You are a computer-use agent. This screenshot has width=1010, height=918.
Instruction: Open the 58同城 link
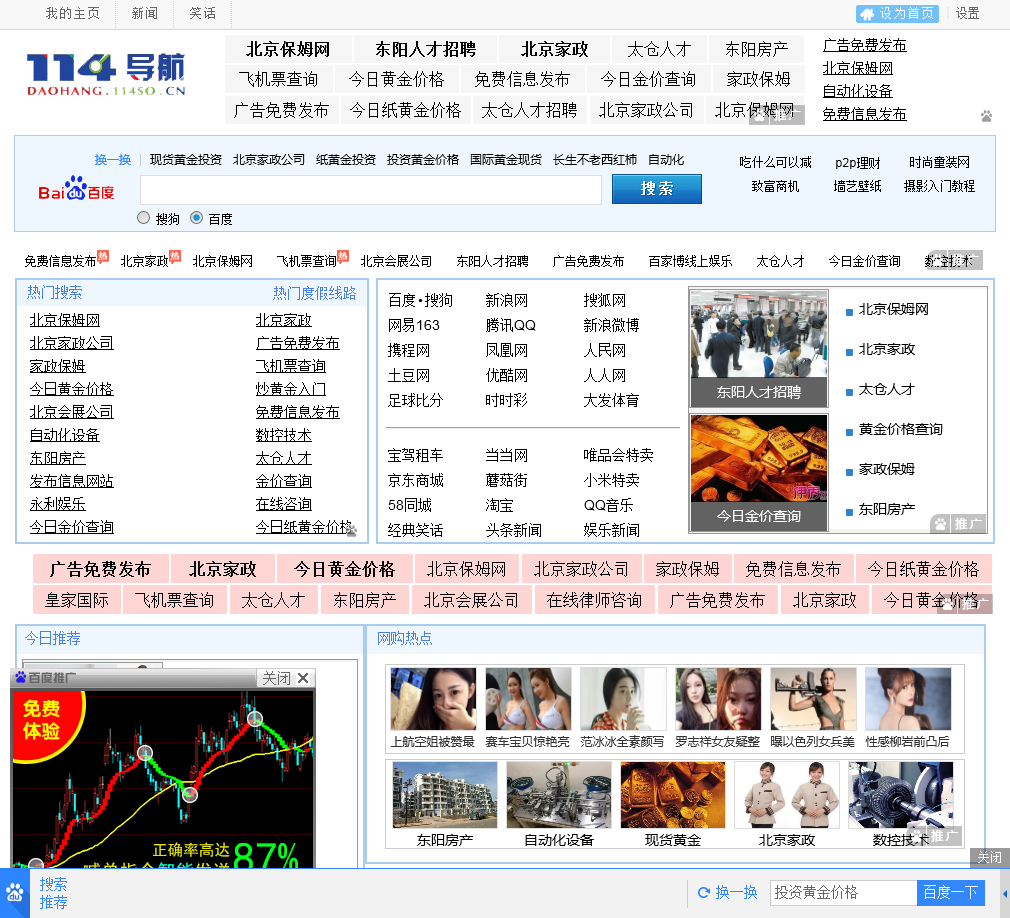pyautogui.click(x=410, y=506)
